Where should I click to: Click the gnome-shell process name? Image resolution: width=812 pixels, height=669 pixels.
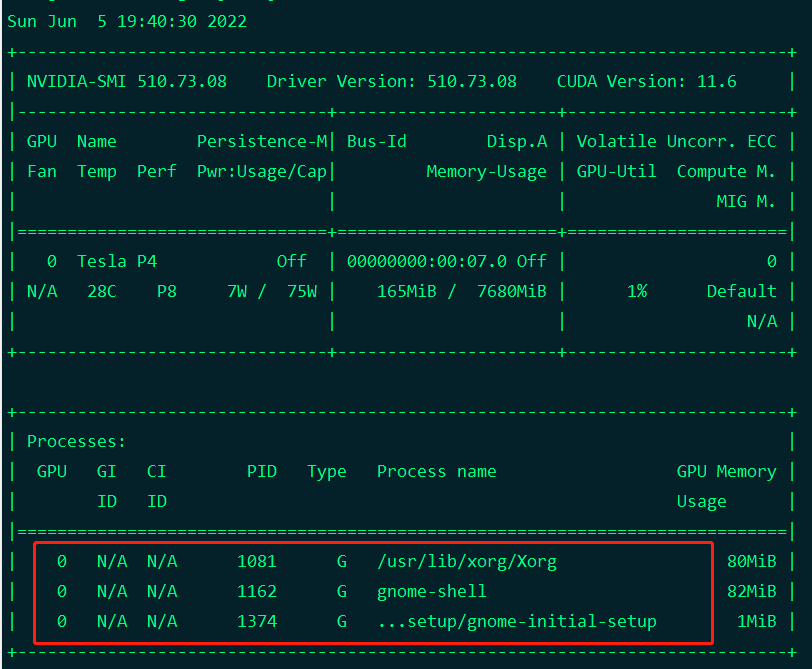point(432,591)
